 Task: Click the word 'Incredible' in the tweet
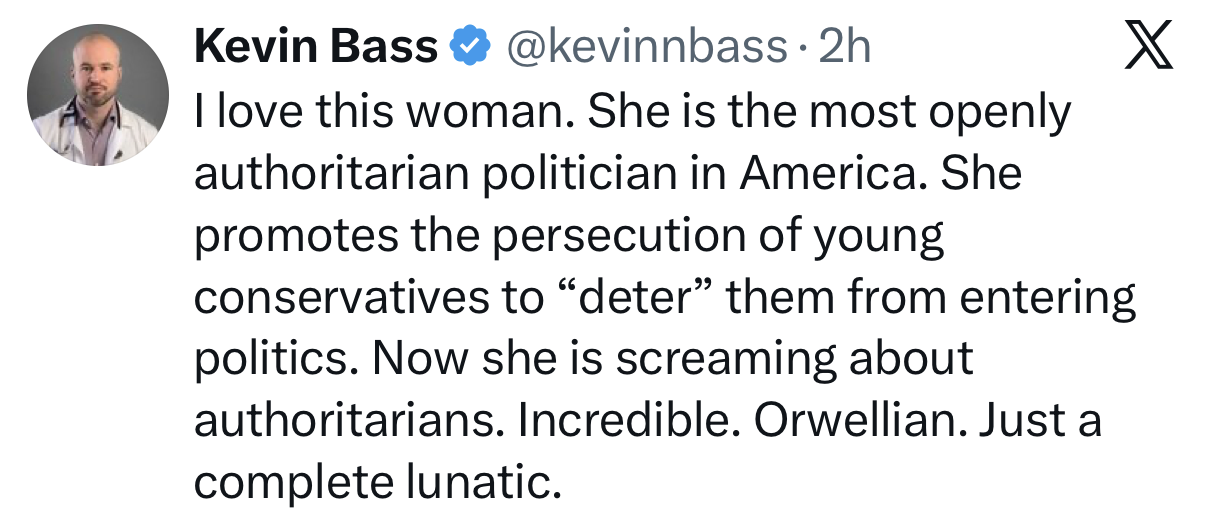pos(628,421)
